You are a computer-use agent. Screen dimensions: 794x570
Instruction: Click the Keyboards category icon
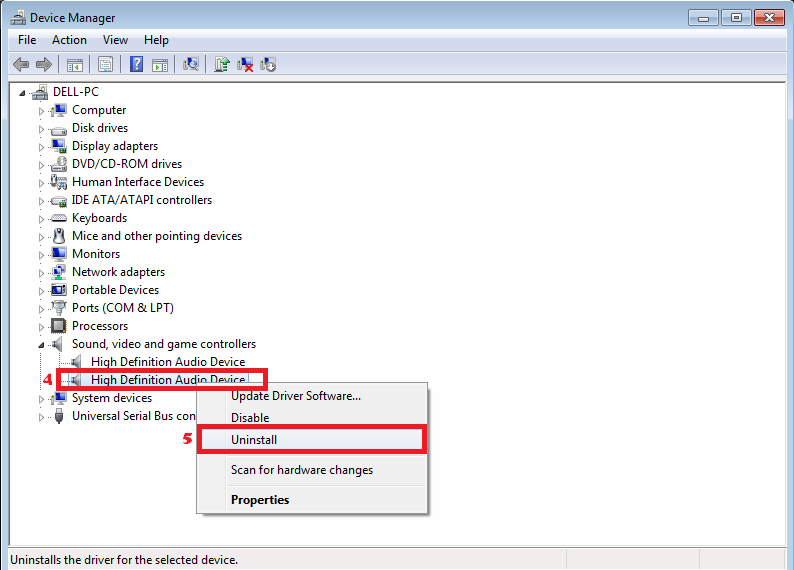click(x=59, y=218)
